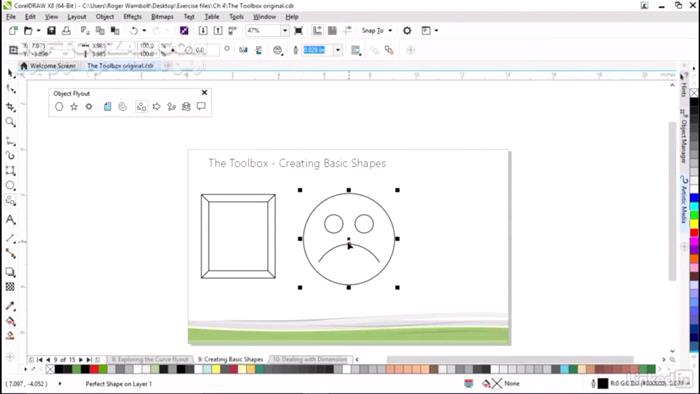
Task: Save the document with floppy icon
Action: point(51,30)
